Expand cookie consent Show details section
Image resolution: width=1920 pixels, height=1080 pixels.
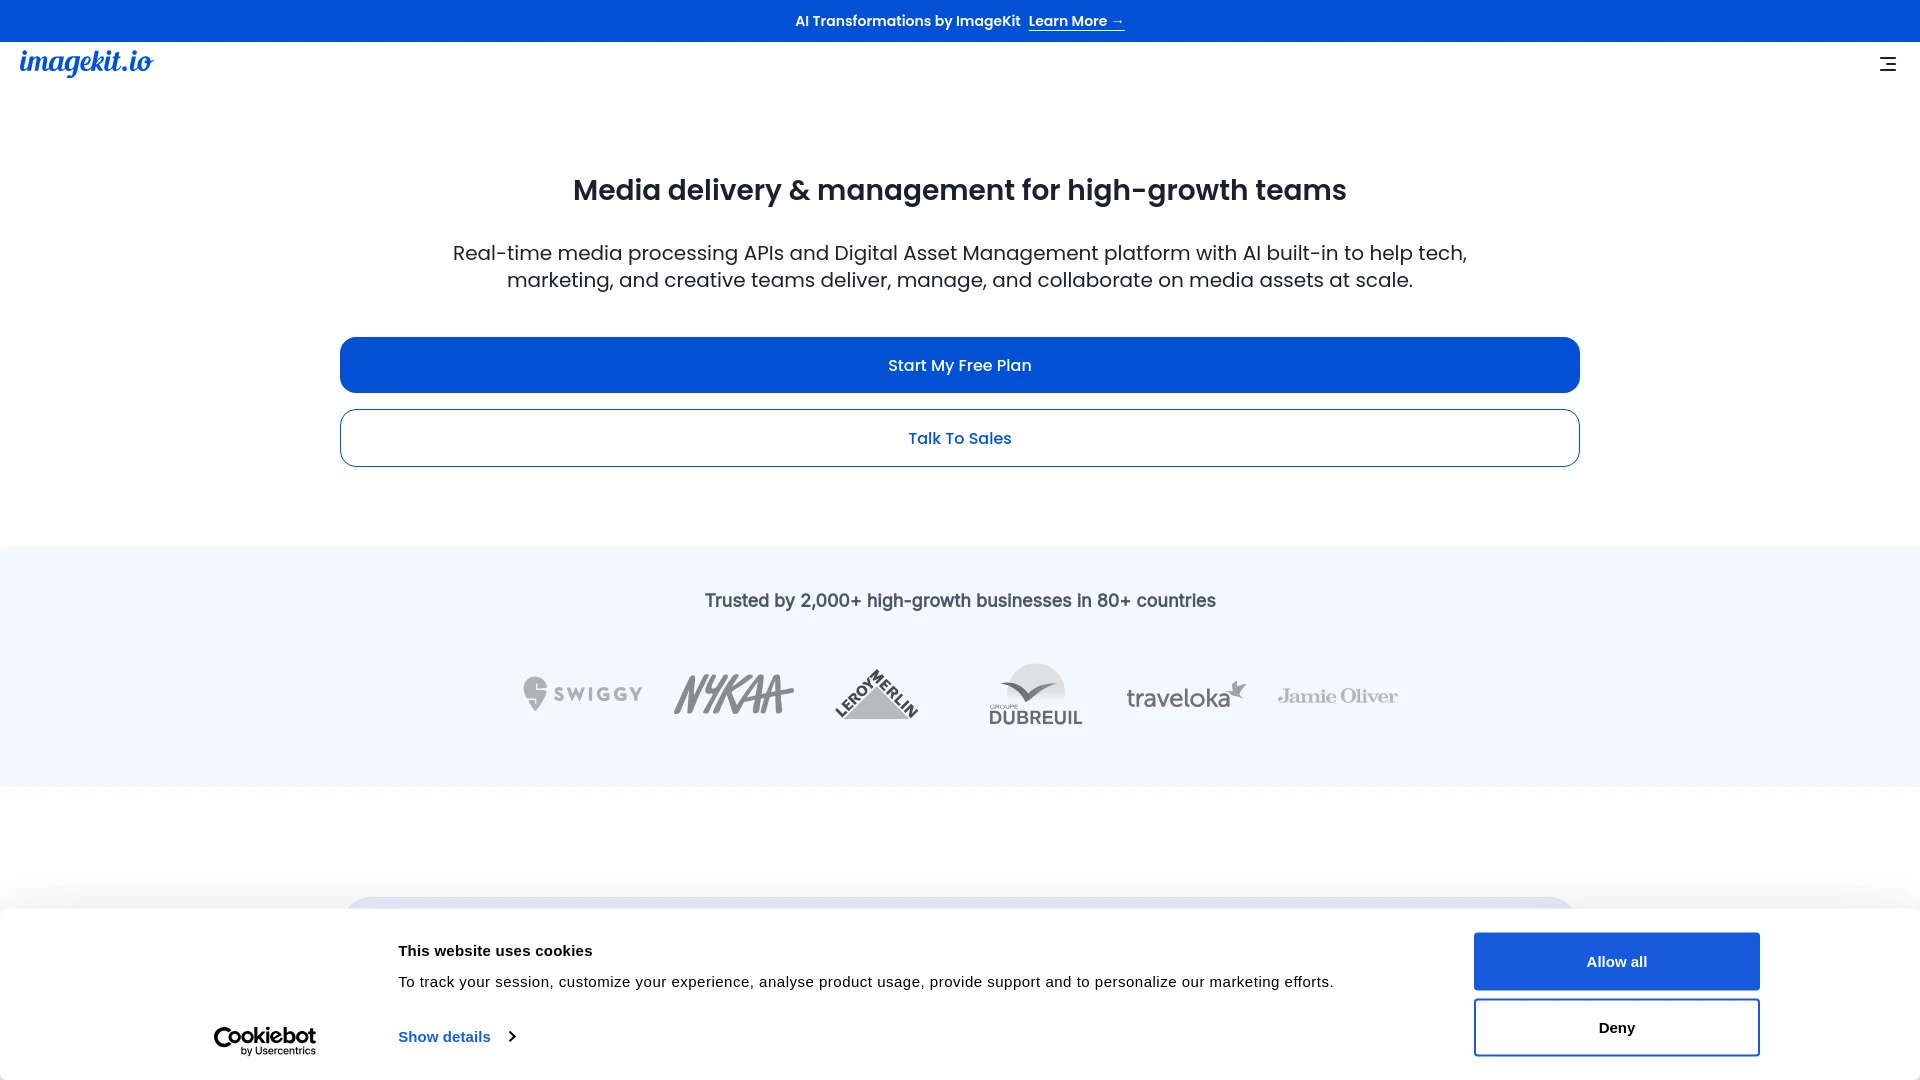tap(444, 1036)
